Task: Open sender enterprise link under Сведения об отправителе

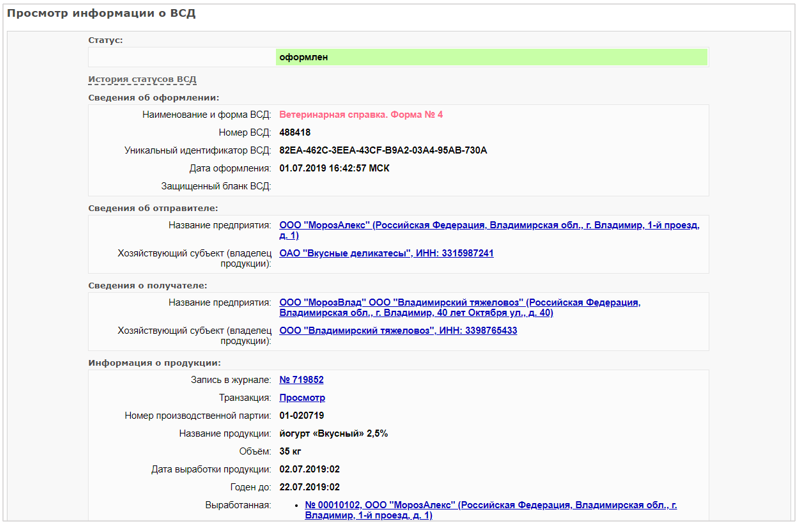Action: (489, 225)
